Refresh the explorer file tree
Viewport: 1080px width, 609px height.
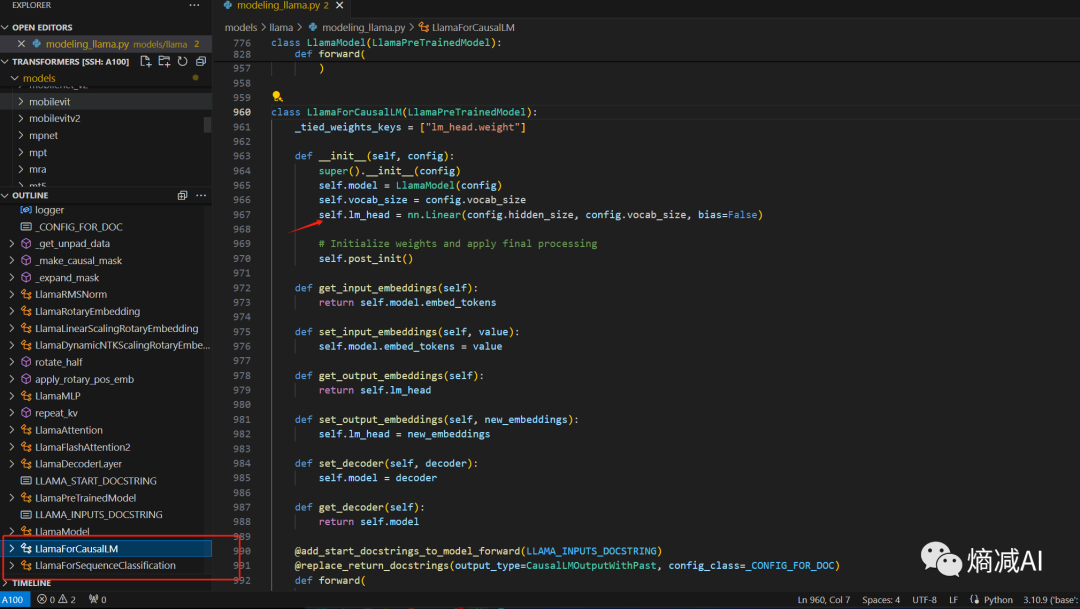tap(183, 61)
